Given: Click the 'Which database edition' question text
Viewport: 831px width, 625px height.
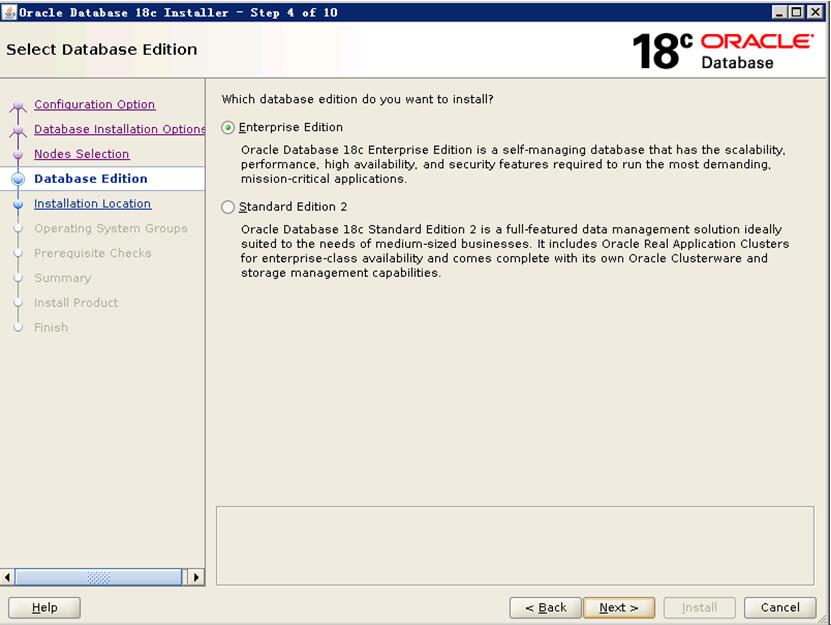Looking at the screenshot, I should 357,99.
